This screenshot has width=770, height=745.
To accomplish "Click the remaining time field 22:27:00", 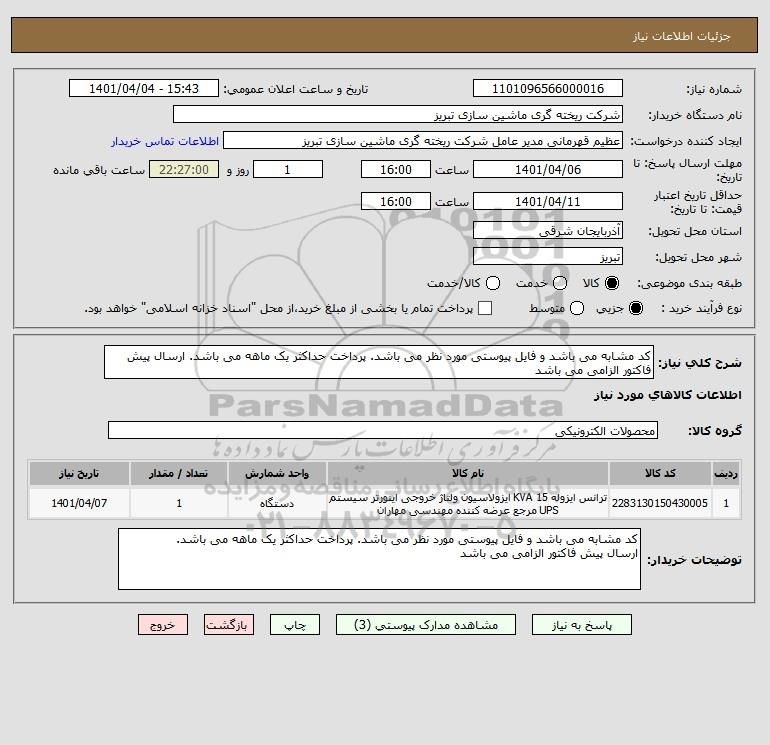I will coord(184,169).
